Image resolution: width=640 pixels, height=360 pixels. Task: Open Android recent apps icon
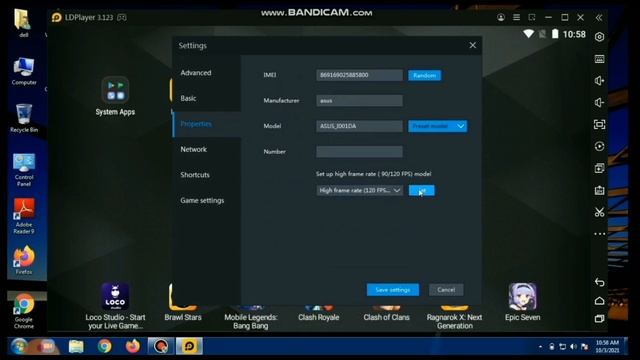(x=599, y=318)
